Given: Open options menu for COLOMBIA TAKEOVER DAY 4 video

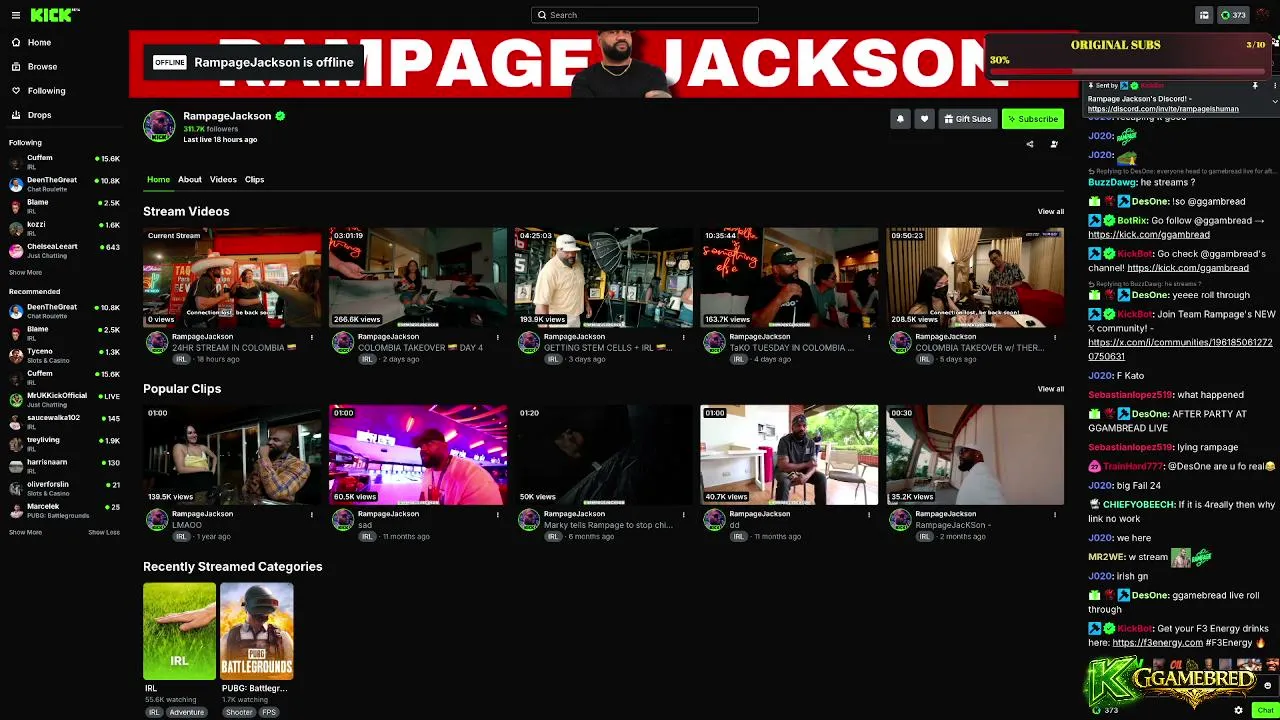Looking at the screenshot, I should [498, 337].
